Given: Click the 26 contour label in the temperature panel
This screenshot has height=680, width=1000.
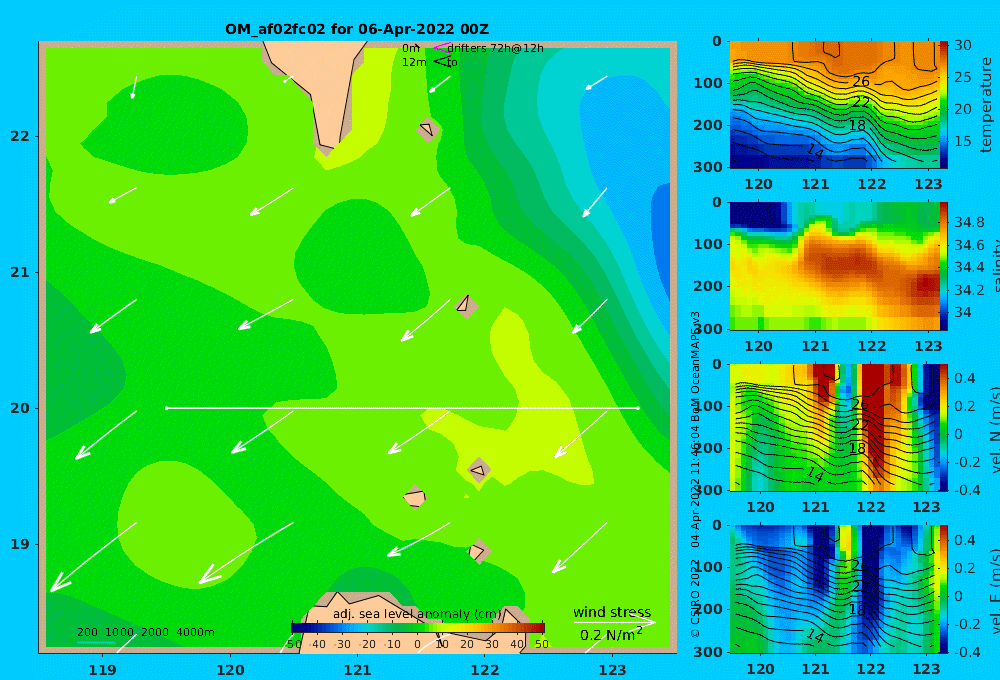Looking at the screenshot, I should (x=860, y=81).
